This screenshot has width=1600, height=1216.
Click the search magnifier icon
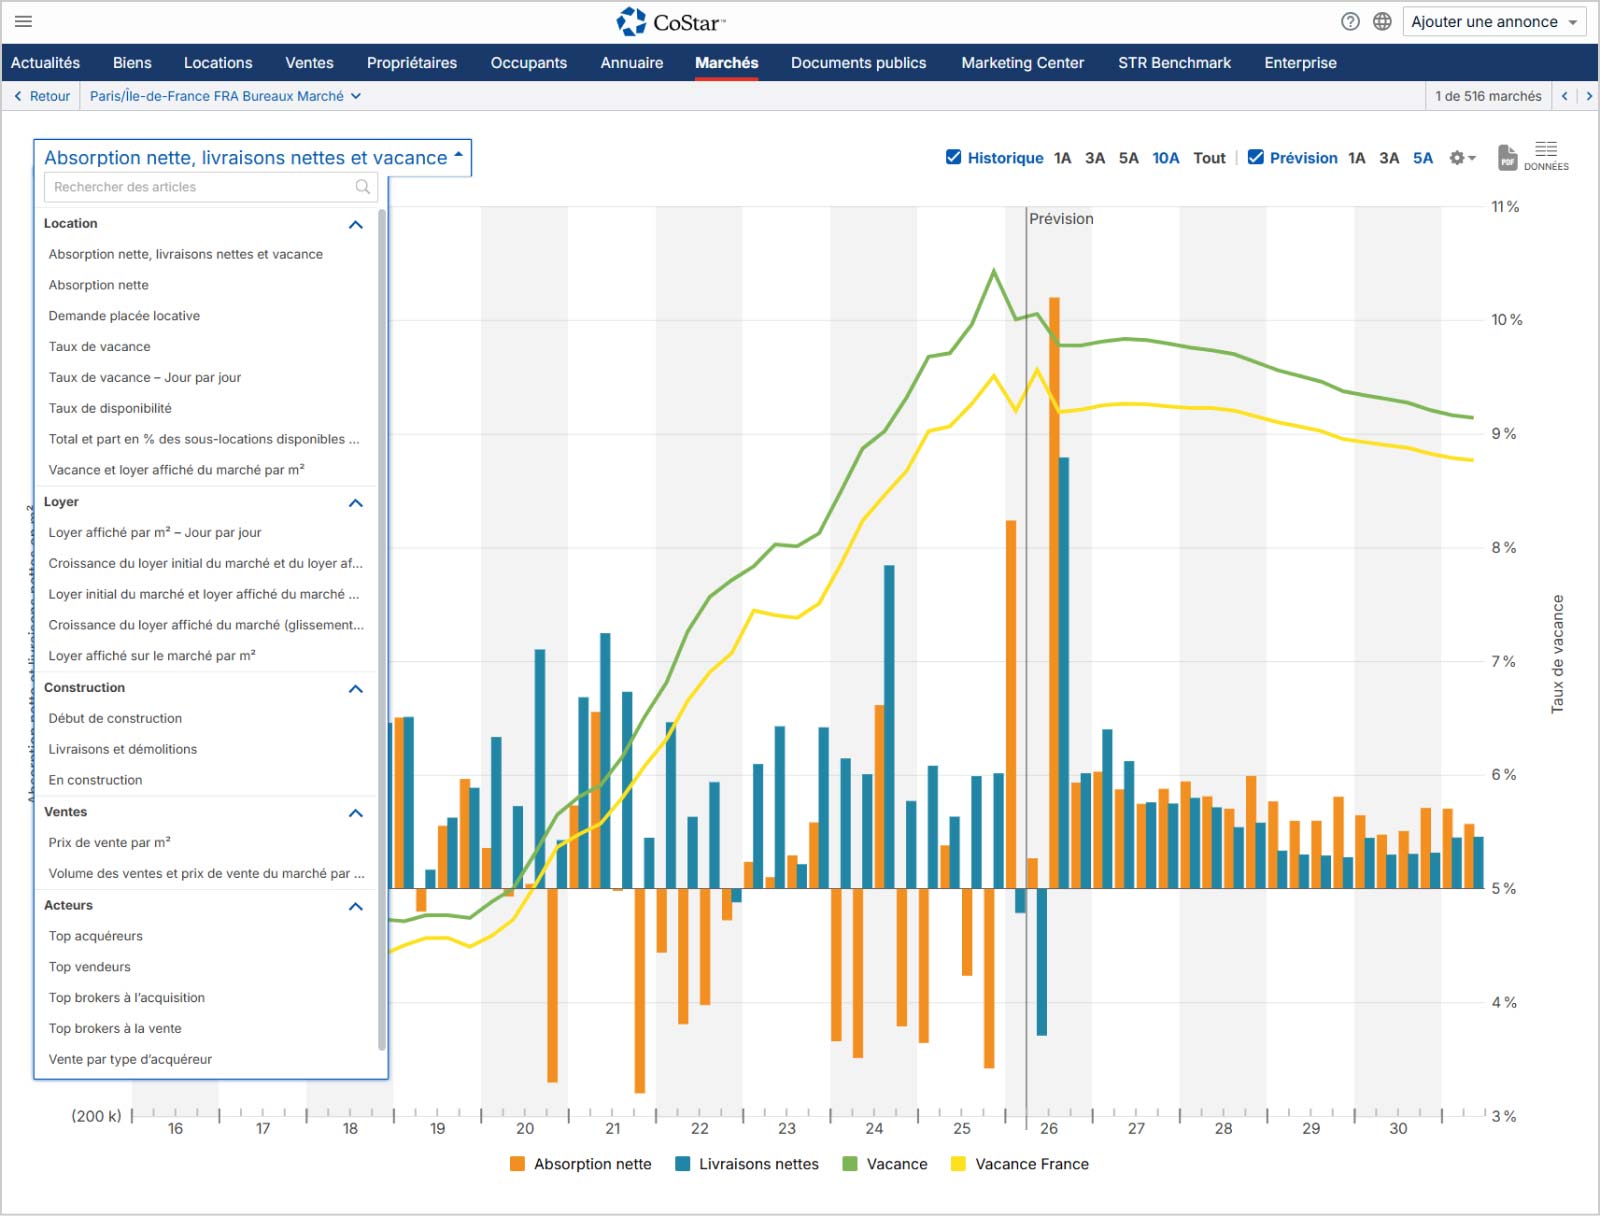363,187
